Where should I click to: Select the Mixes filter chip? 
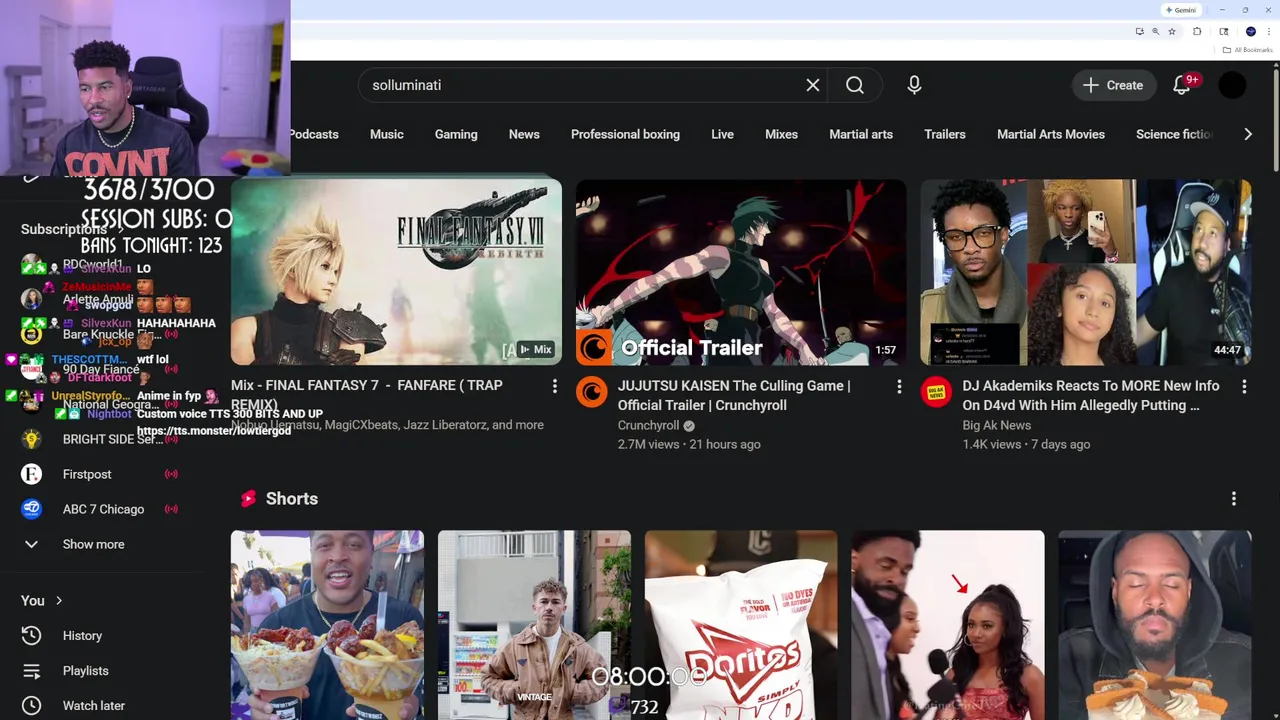pos(781,134)
